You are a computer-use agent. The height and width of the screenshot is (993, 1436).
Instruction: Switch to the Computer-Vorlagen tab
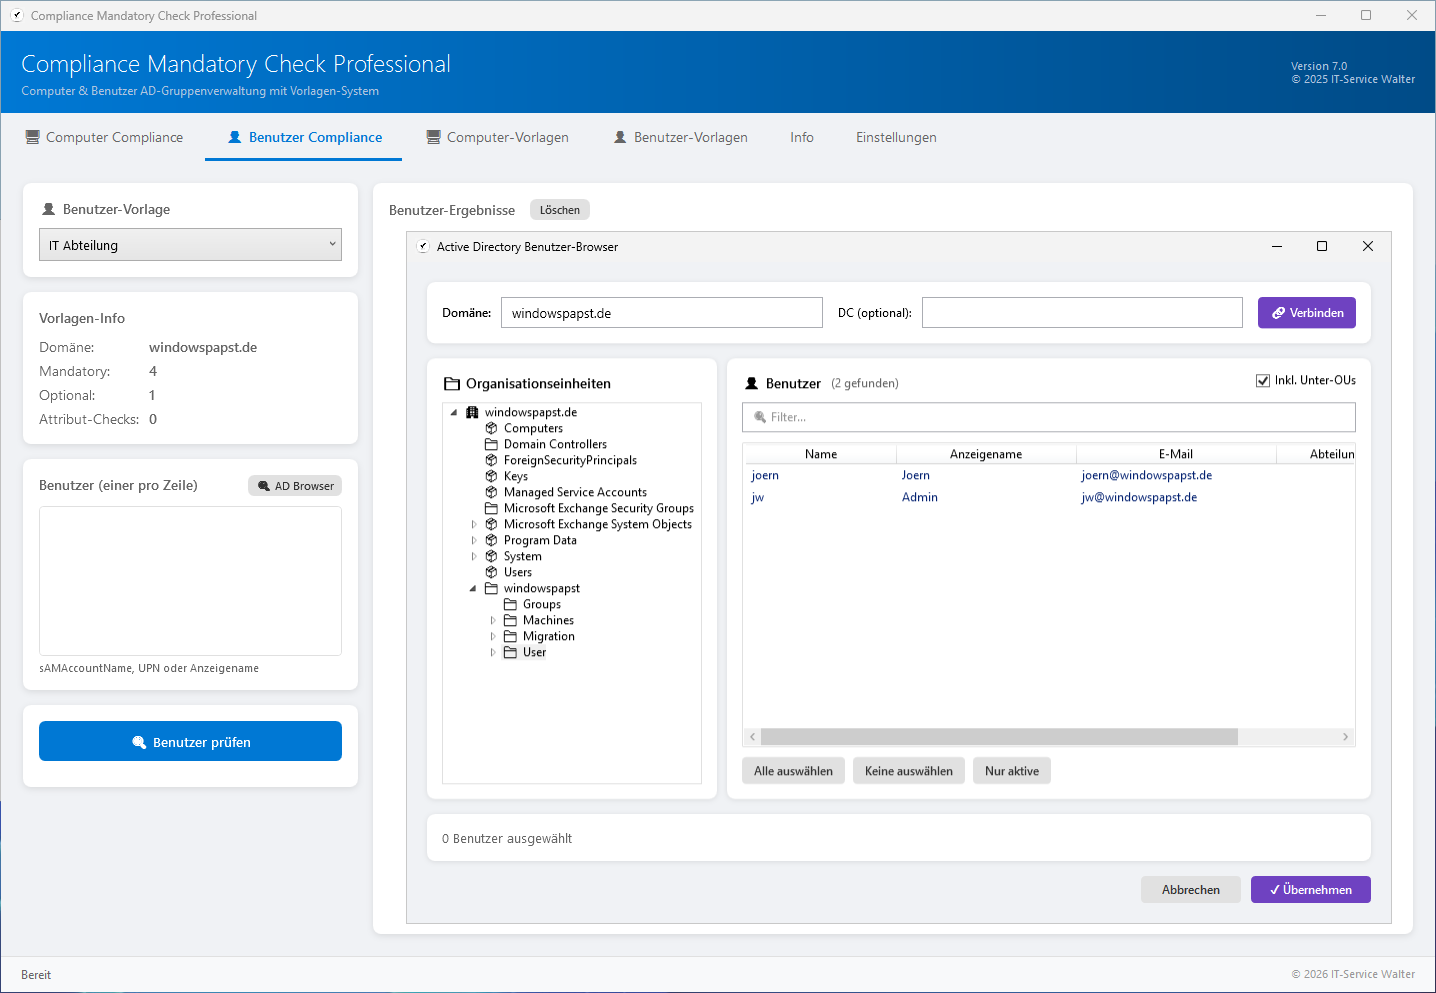497,137
